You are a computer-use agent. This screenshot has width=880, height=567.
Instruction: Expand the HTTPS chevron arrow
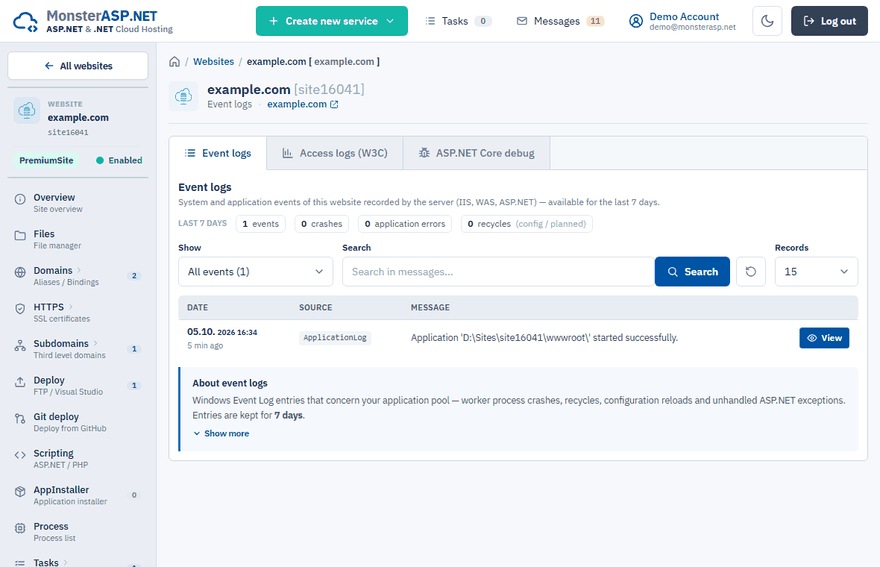[x=71, y=307]
